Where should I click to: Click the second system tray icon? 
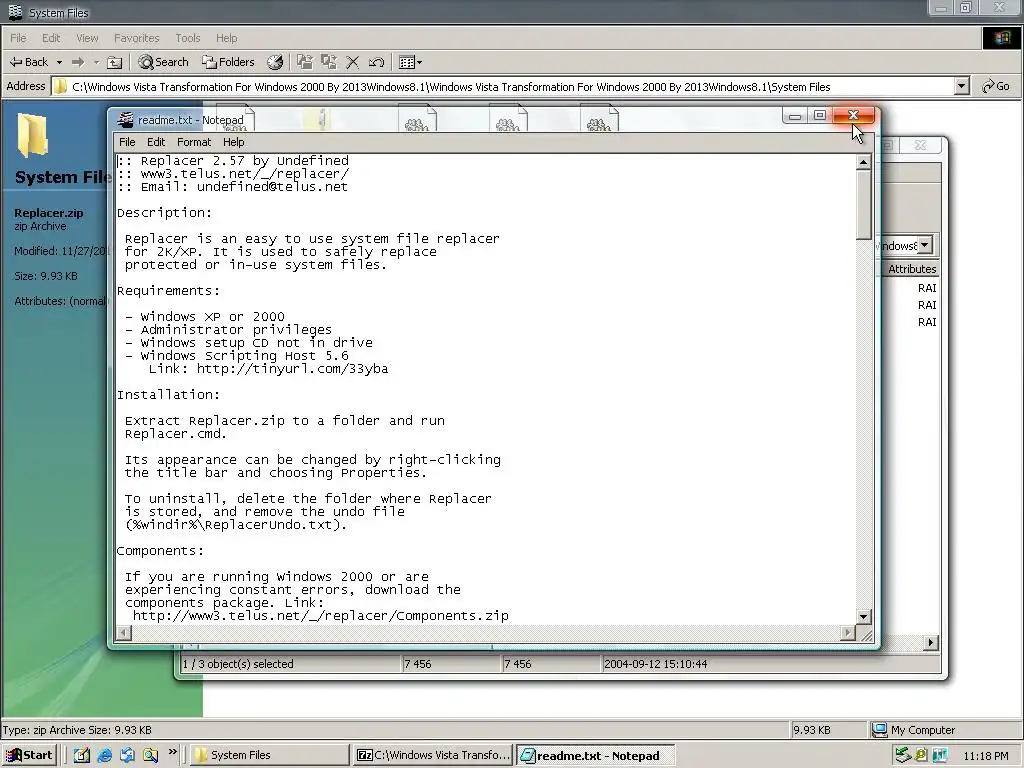[921, 755]
